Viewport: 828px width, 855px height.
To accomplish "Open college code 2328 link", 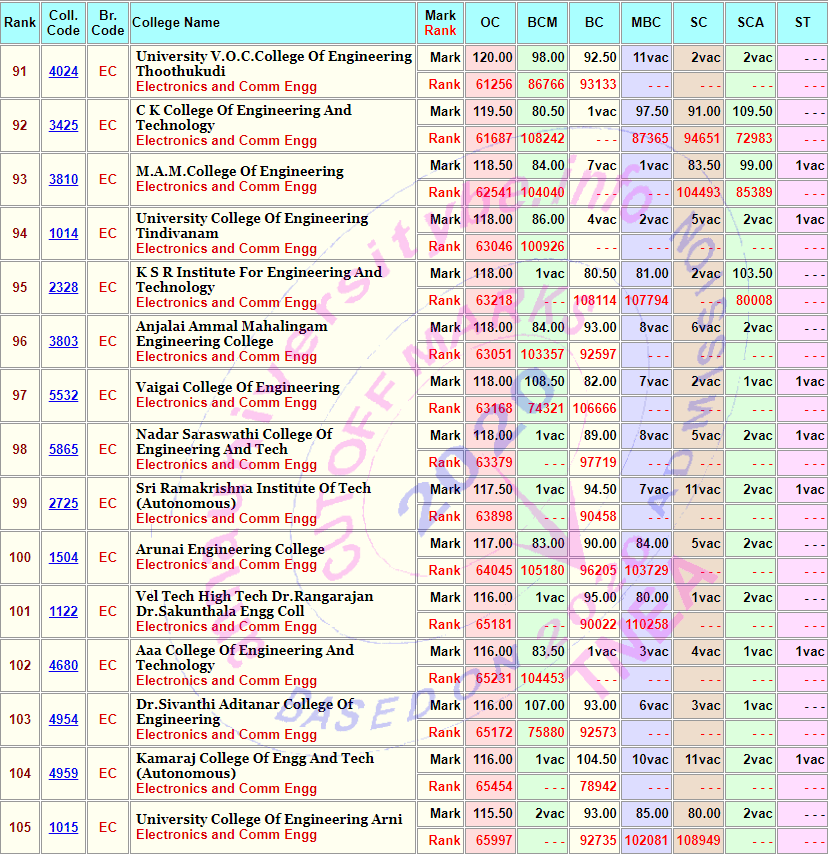I will pos(63,288).
